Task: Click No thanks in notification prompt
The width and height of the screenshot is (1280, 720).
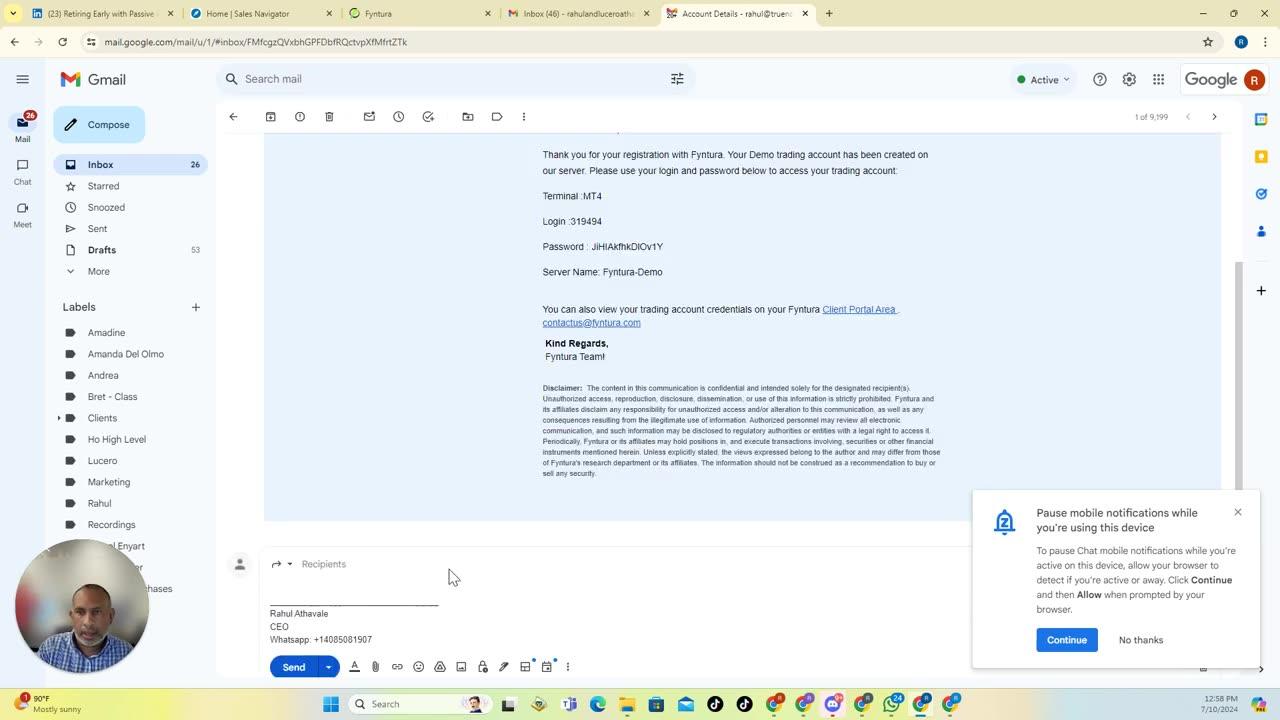Action: [1140, 640]
